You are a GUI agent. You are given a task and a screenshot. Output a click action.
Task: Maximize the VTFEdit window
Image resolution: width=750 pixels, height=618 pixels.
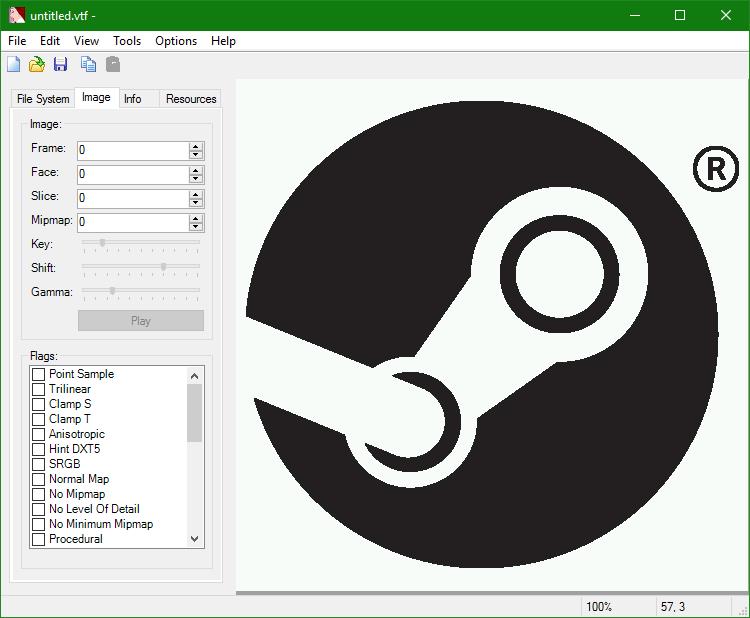[680, 15]
